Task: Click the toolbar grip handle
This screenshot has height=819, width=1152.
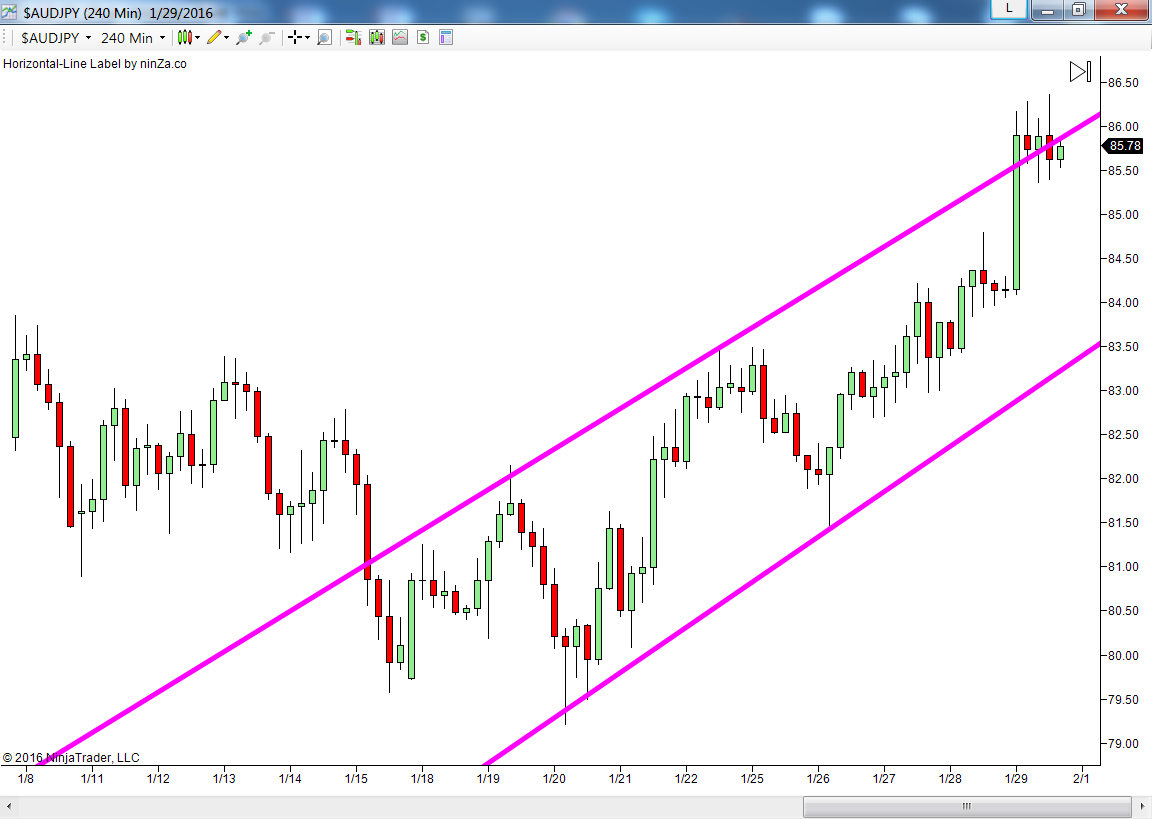Action: tap(4, 37)
